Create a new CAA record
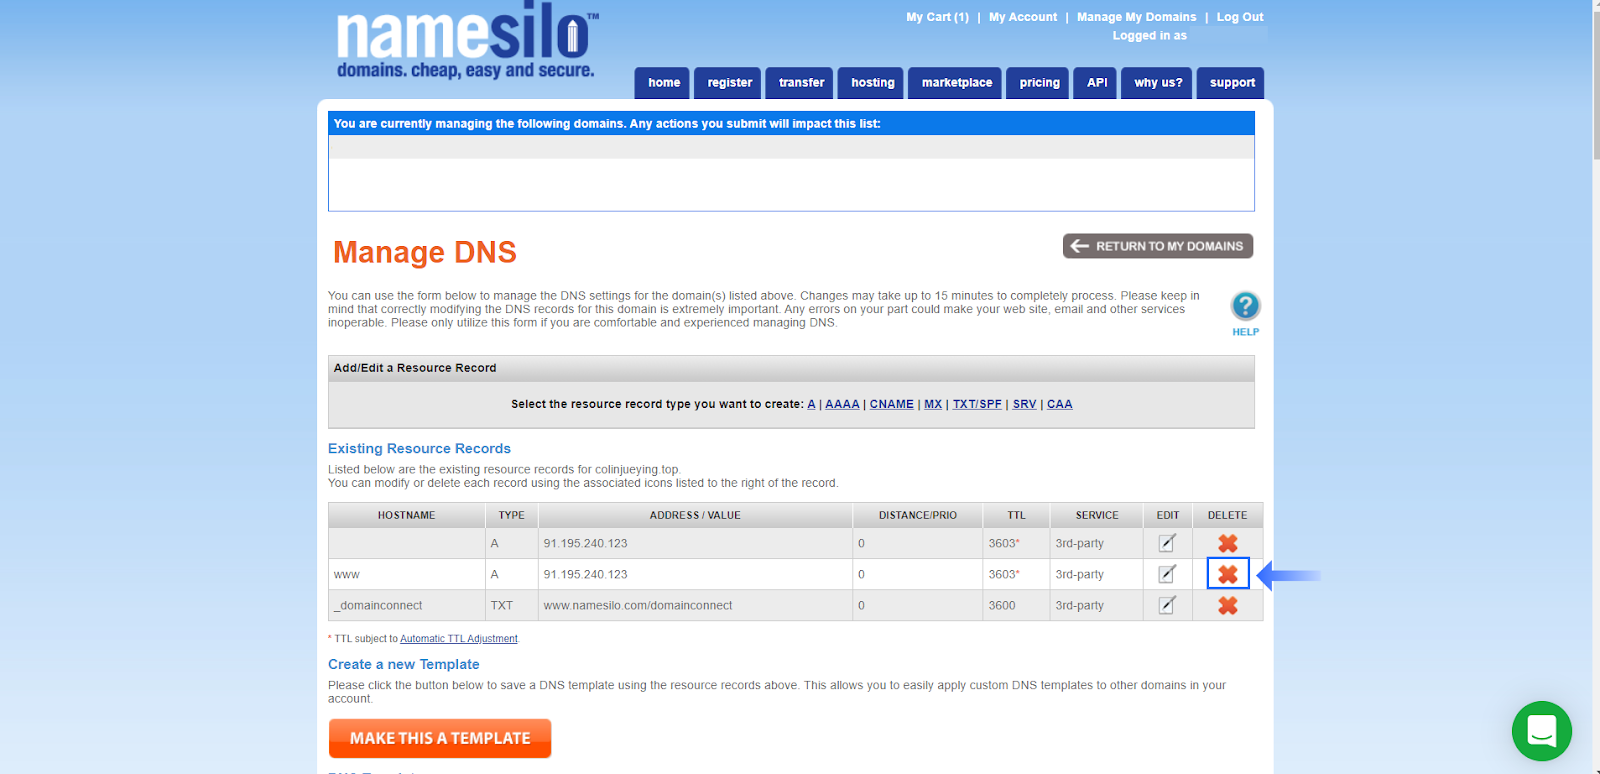Viewport: 1600px width, 774px height. click(1060, 404)
